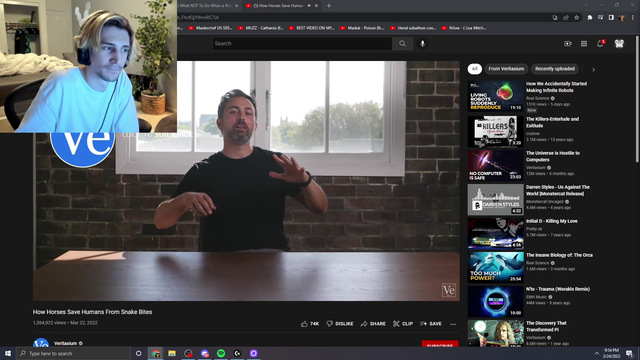Screen dimensions: 640x360
Task: Start voice search with the microphone icon
Action: click(422, 44)
